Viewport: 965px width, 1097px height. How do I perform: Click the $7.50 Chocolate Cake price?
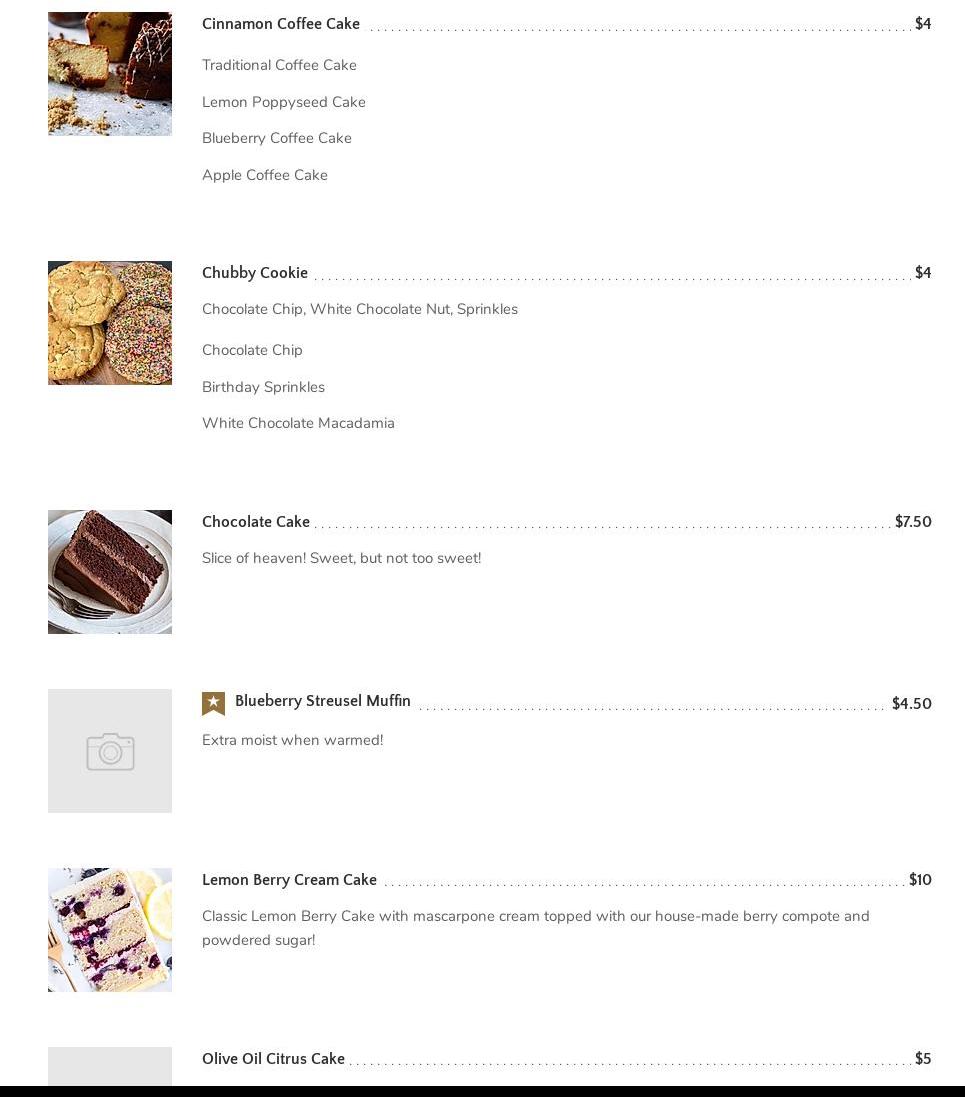pos(913,522)
